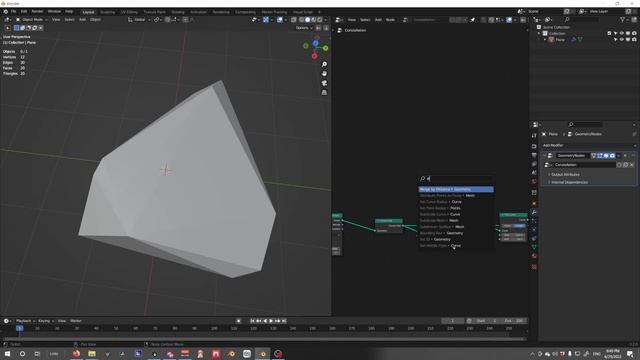
Task: Toggle modifier show in viewport button
Action: 606,156
